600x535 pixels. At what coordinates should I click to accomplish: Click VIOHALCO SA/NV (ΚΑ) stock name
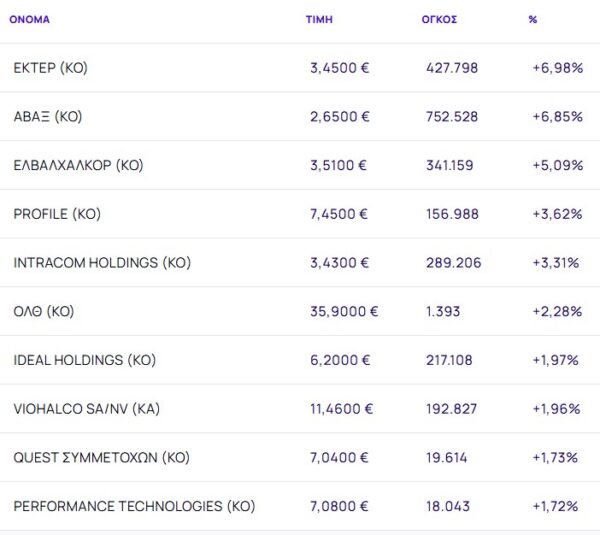click(x=86, y=409)
